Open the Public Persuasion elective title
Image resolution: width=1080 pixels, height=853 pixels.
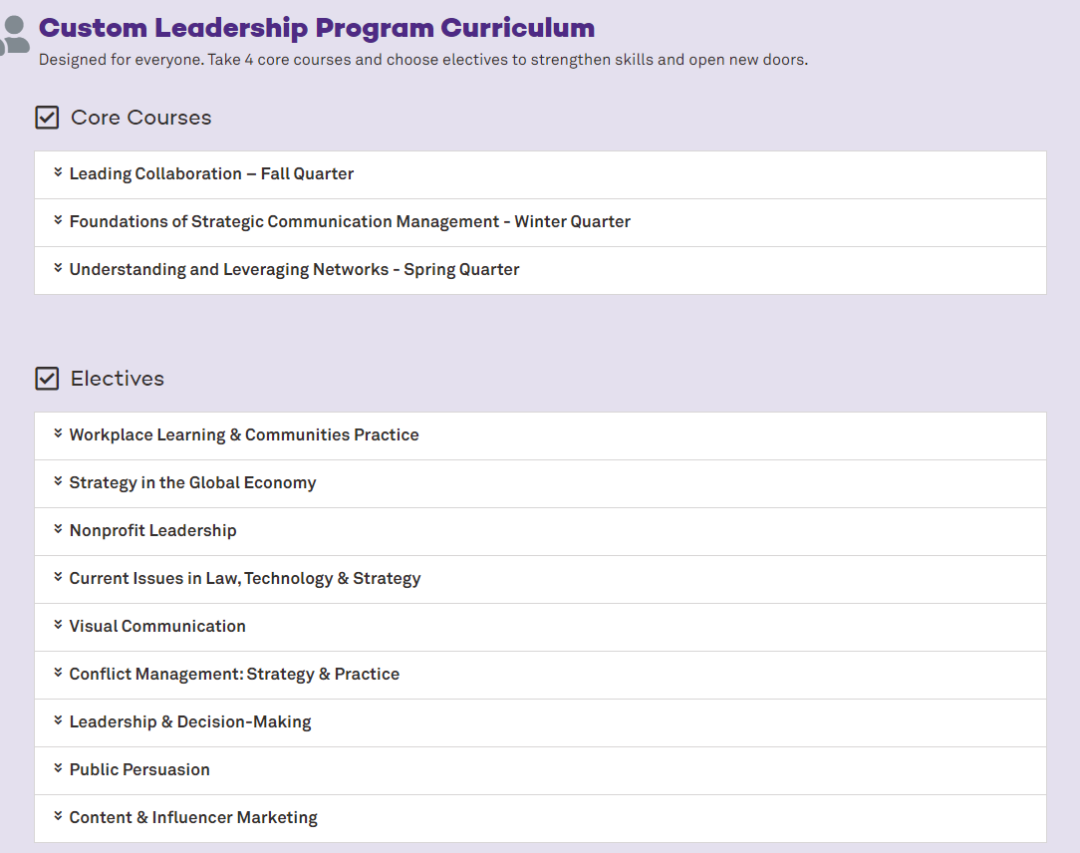tap(139, 770)
